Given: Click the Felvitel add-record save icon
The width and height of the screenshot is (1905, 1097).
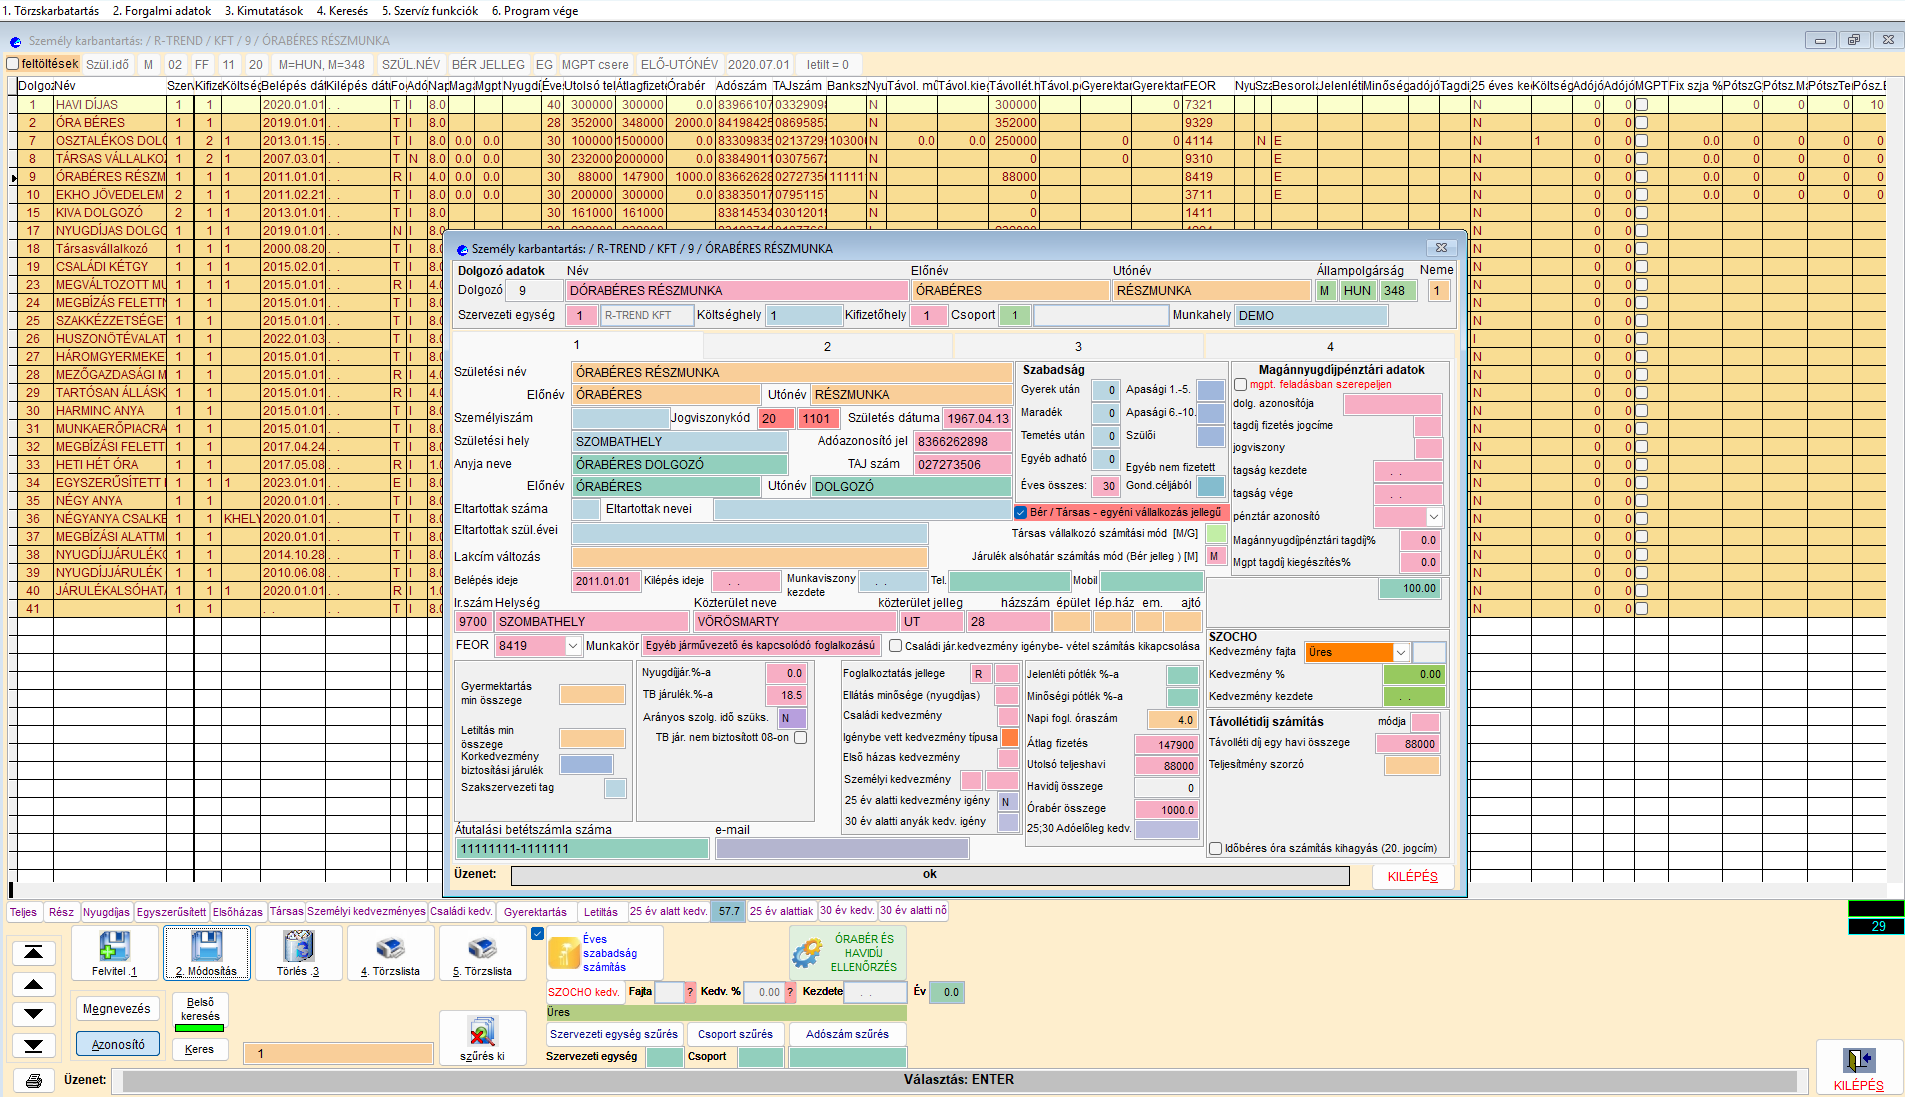Looking at the screenshot, I should pyautogui.click(x=114, y=946).
